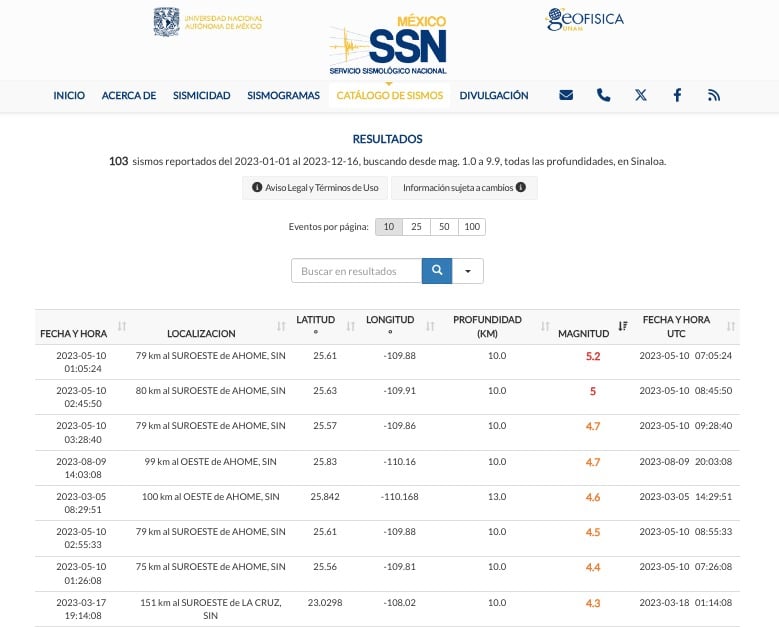Click longitude value -108.02
This screenshot has height=627, width=779.
pos(399,602)
